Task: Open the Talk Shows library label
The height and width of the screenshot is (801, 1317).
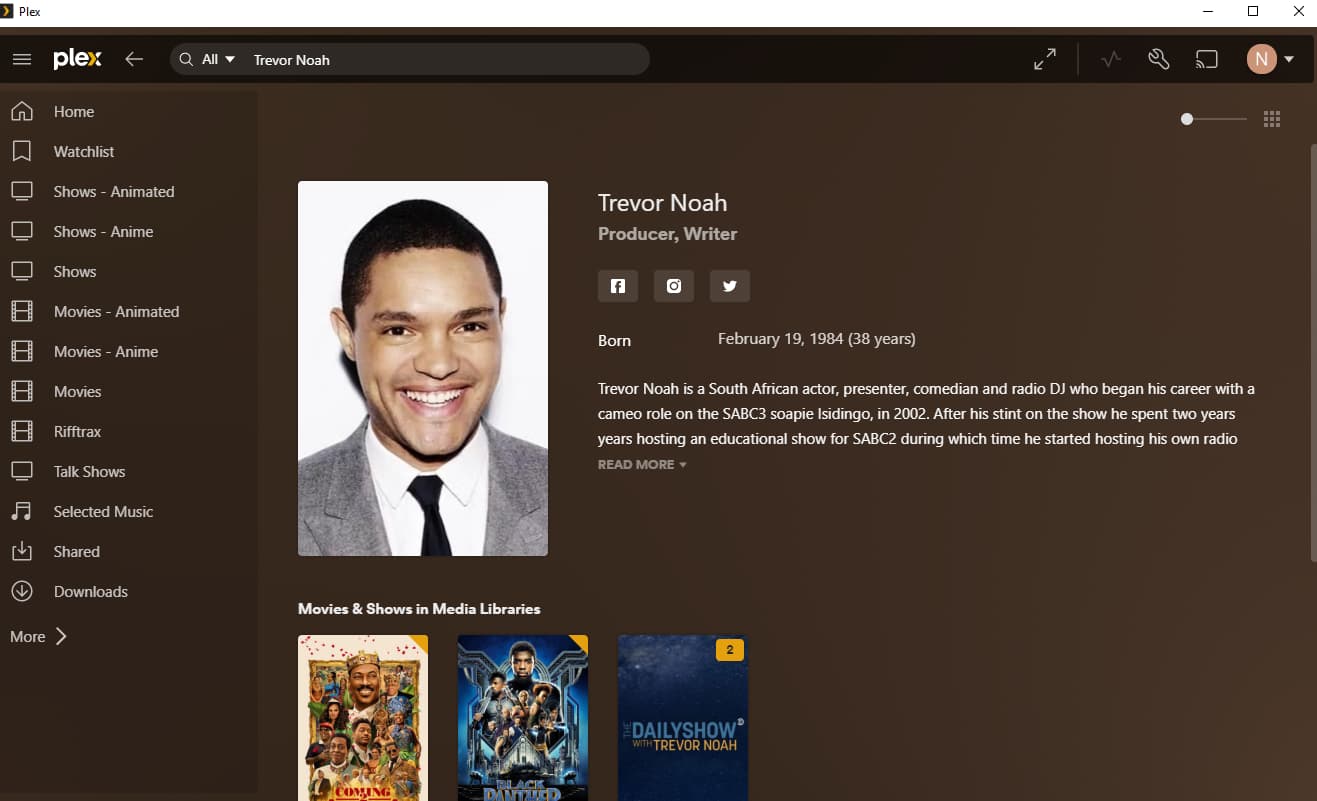Action: click(90, 472)
